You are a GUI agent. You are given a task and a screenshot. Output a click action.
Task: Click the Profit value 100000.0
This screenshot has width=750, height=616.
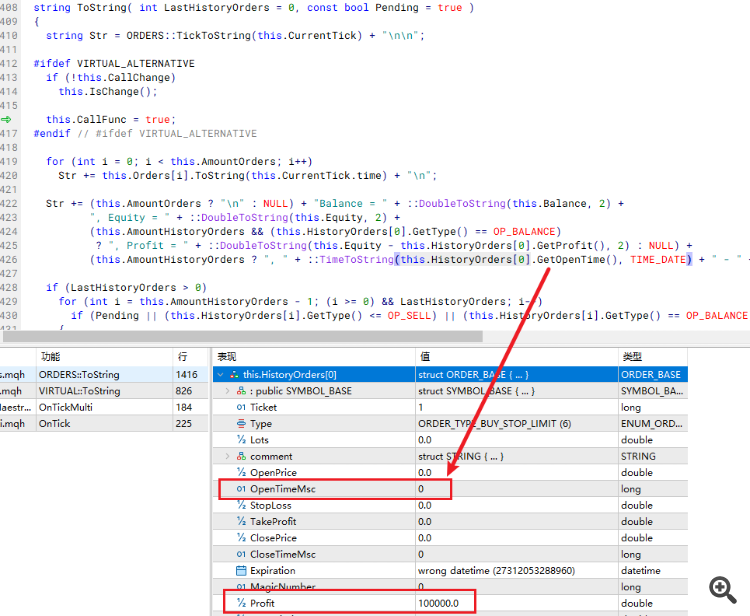coord(439,603)
